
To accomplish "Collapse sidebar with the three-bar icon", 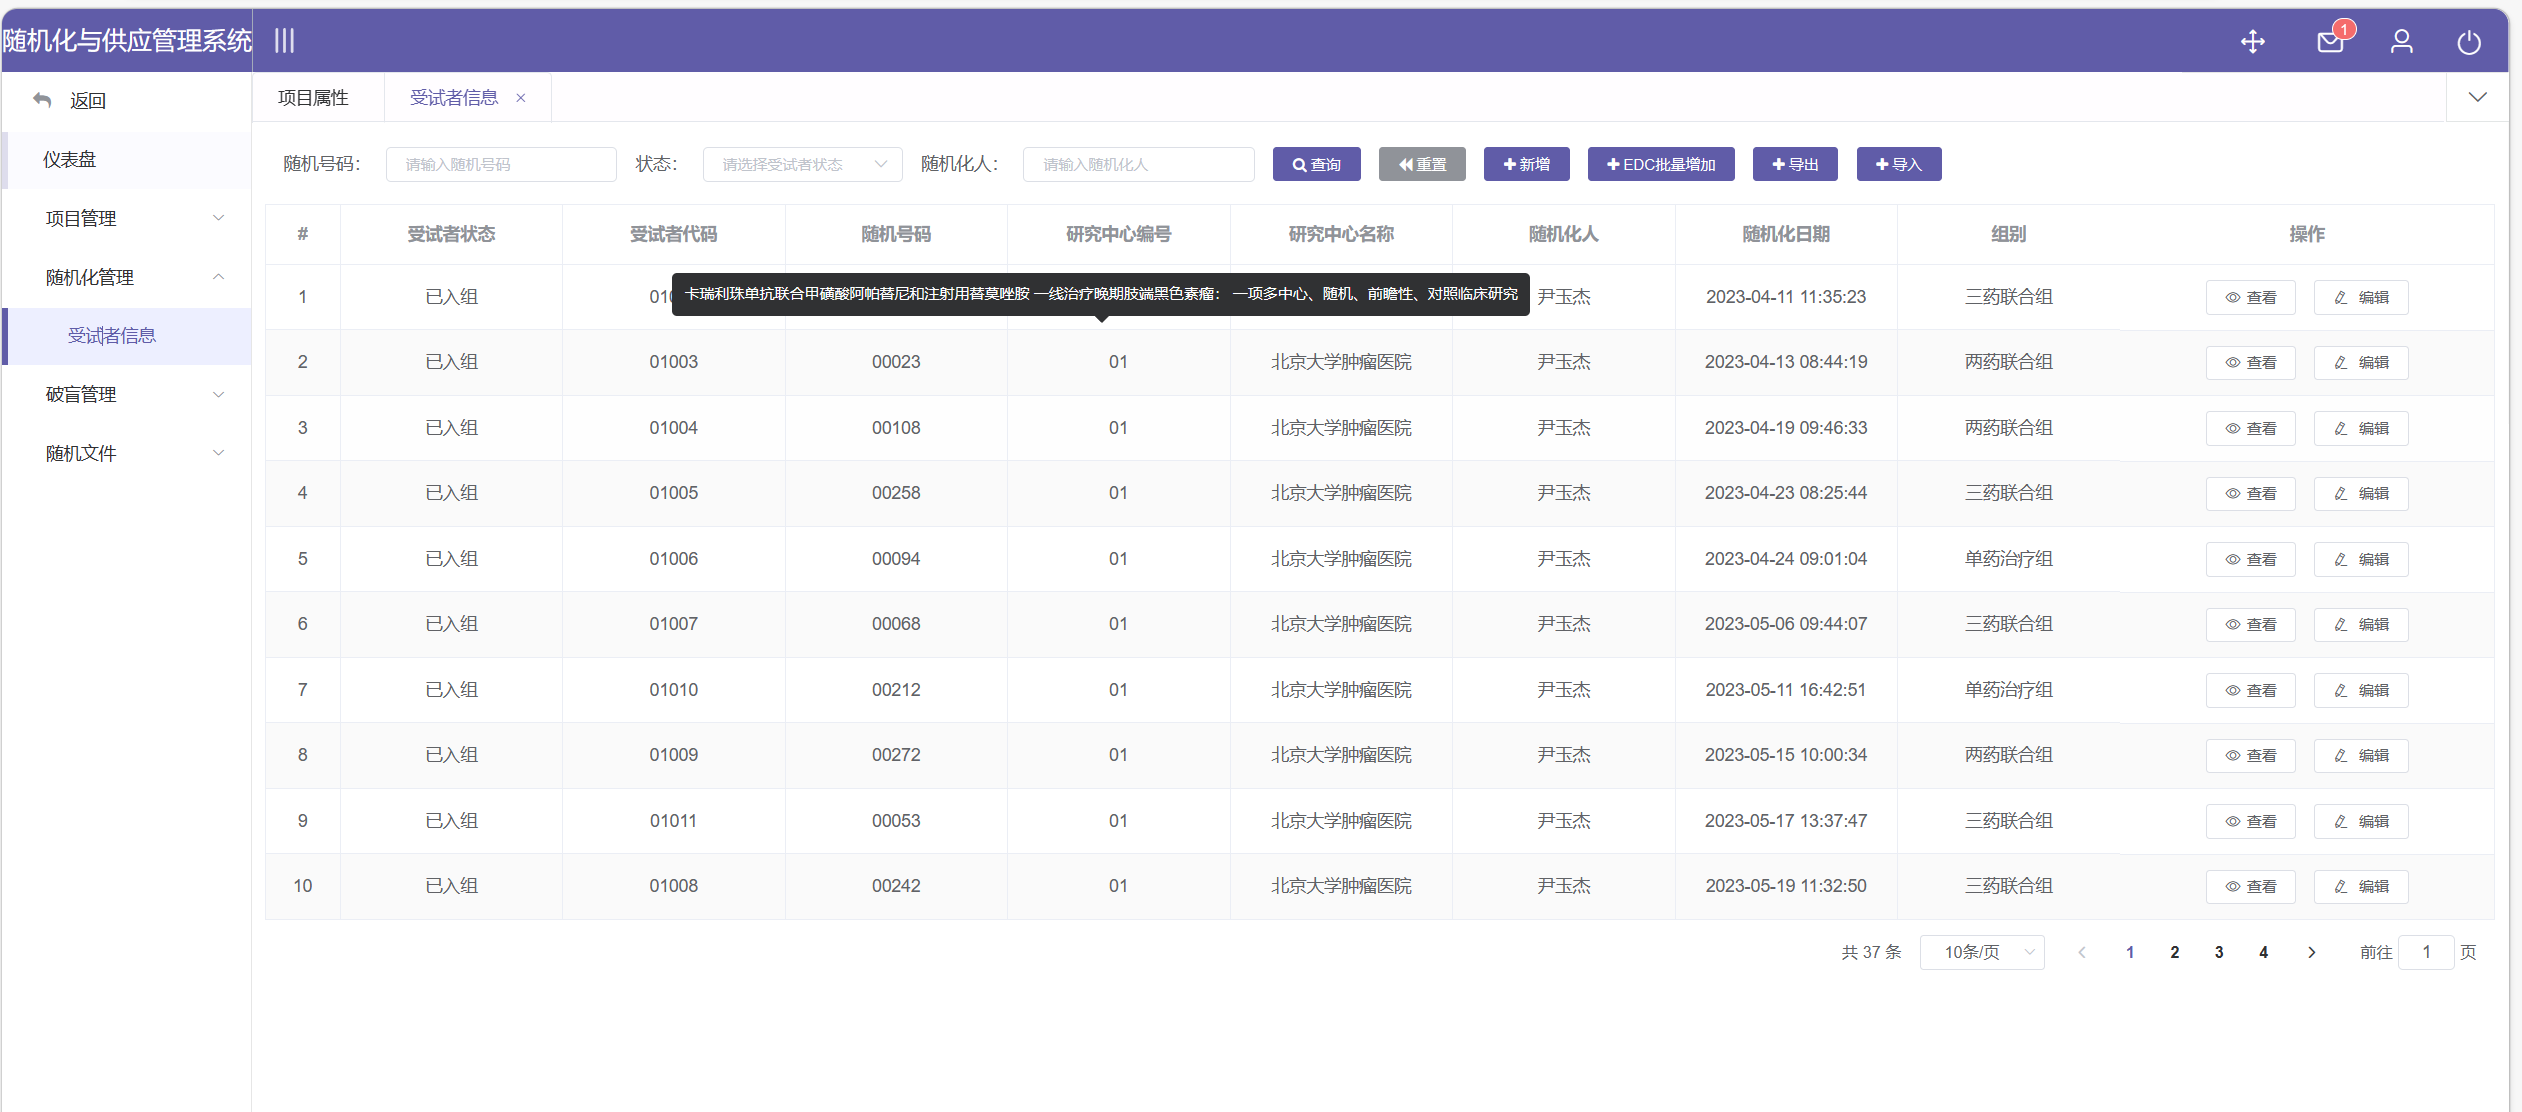I will [x=285, y=41].
